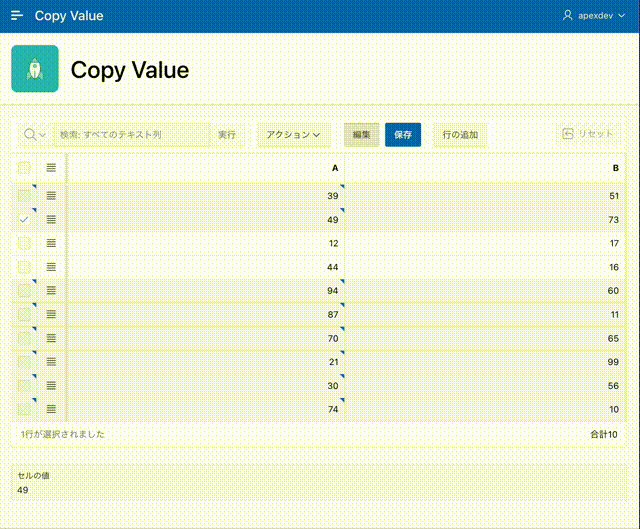Select cell with value 74 in column A
This screenshot has height=529, width=640.
tap(206, 409)
